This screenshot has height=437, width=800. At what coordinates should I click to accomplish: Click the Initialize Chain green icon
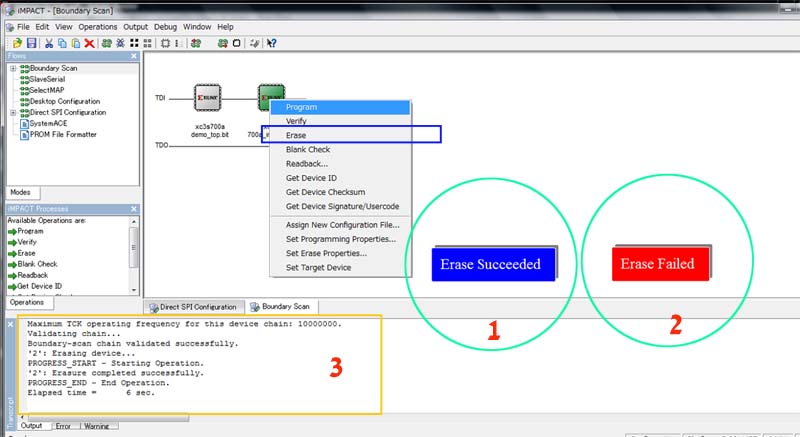[107, 43]
